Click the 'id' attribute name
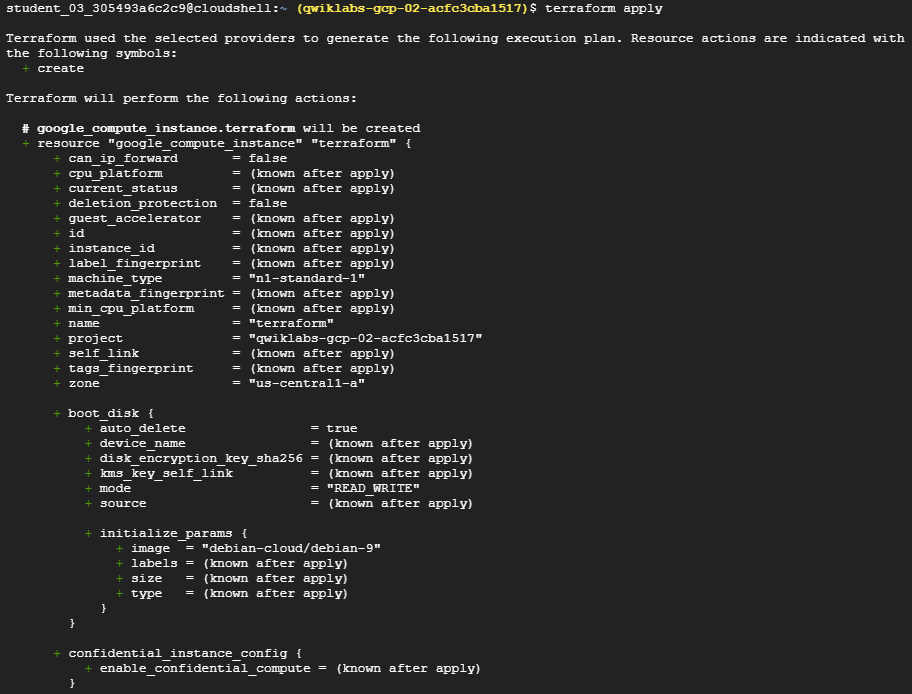This screenshot has height=694, width=912. click(76, 234)
